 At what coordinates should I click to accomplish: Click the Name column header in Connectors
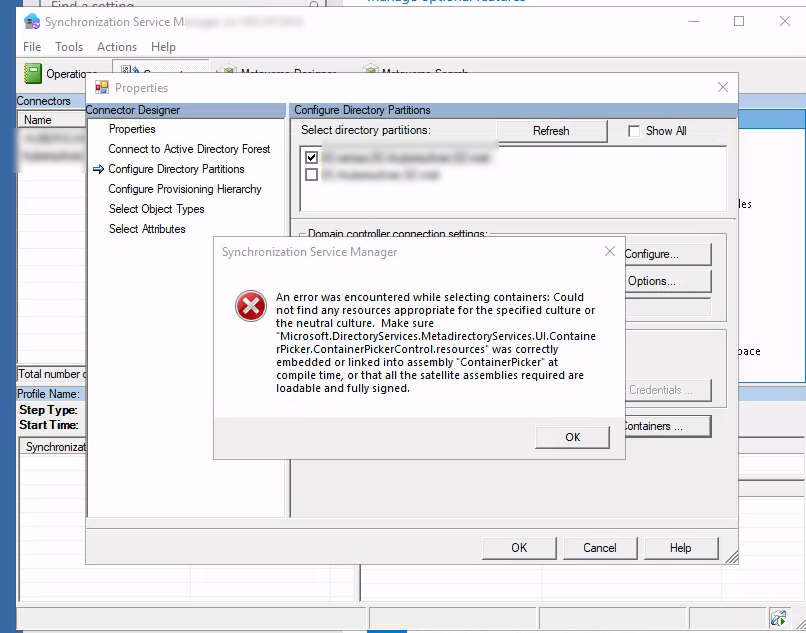pyautogui.click(x=51, y=120)
